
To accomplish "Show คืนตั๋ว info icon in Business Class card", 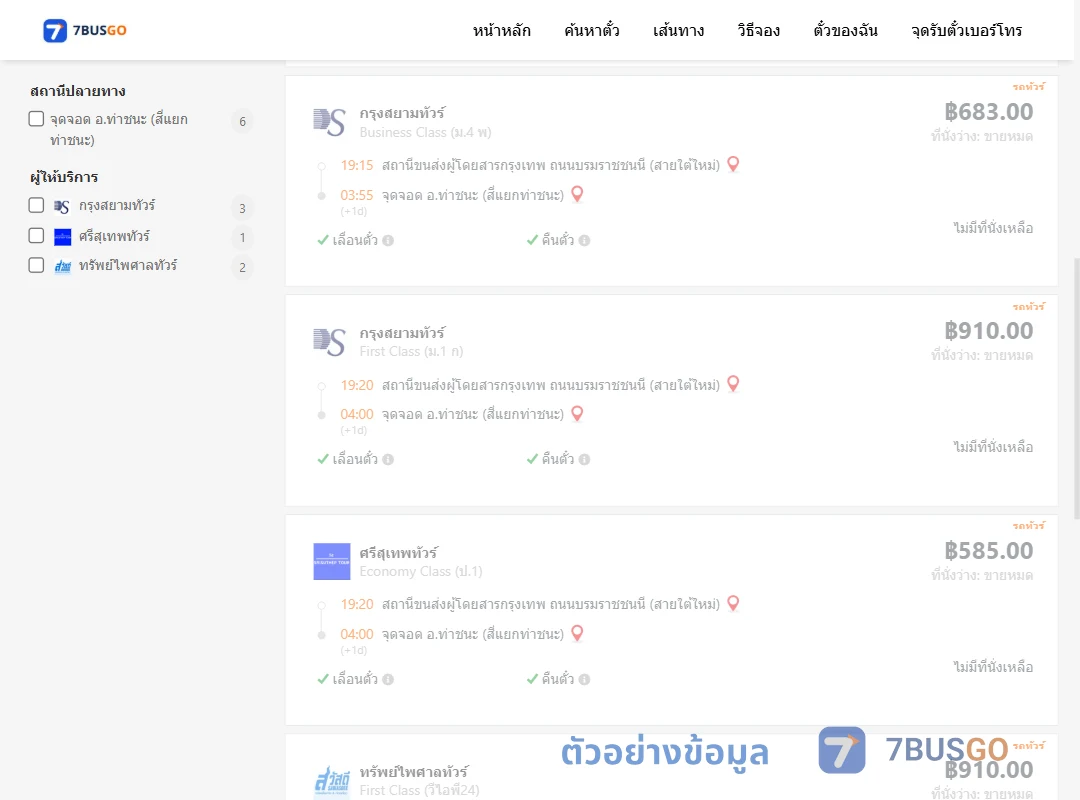I will (585, 240).
